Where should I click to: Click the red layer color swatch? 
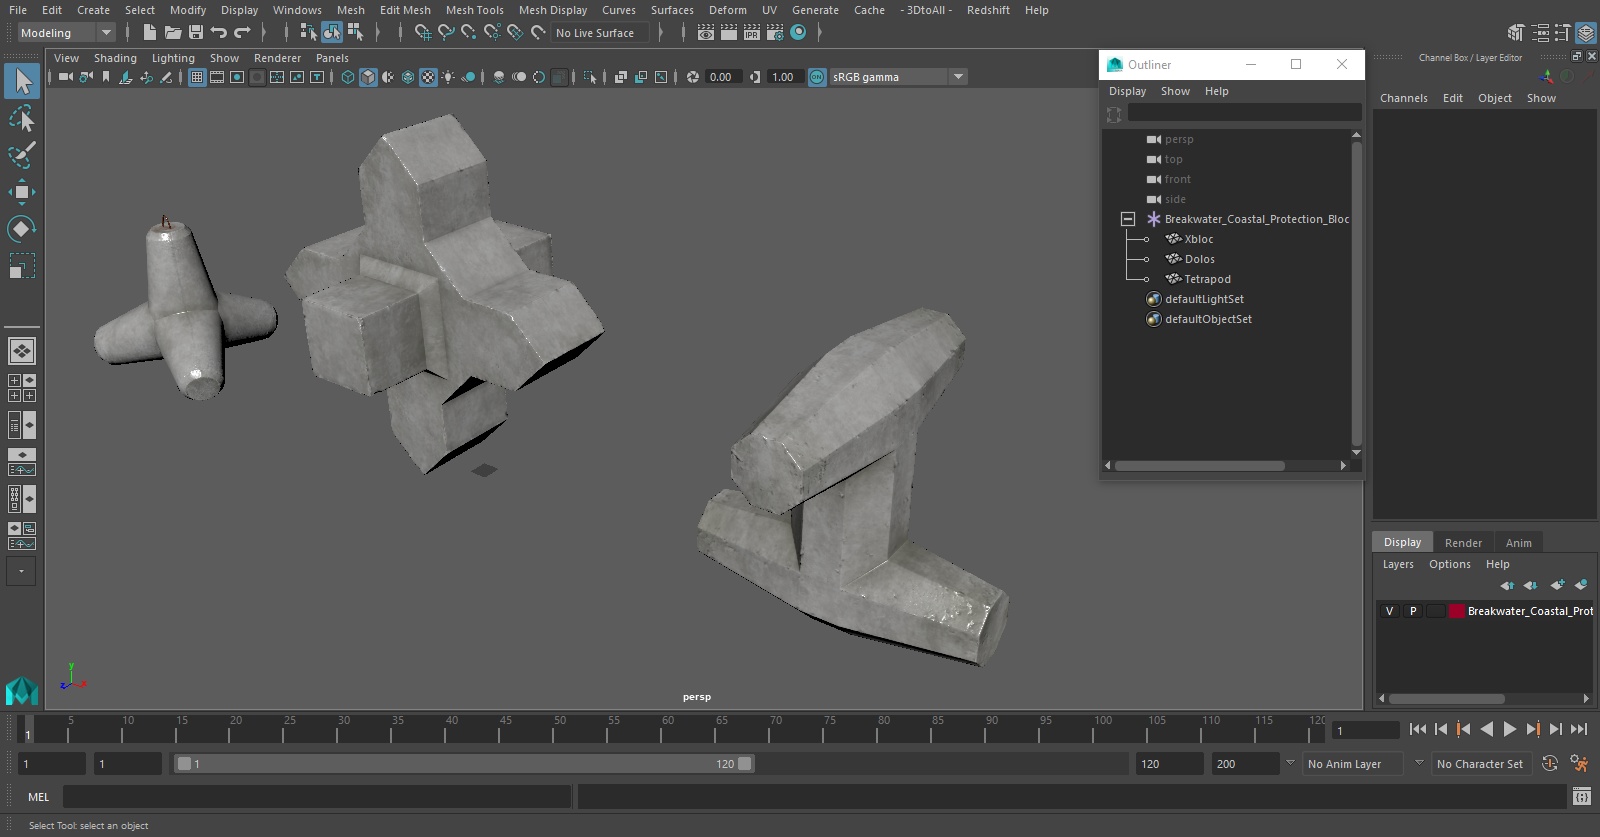coord(1457,611)
